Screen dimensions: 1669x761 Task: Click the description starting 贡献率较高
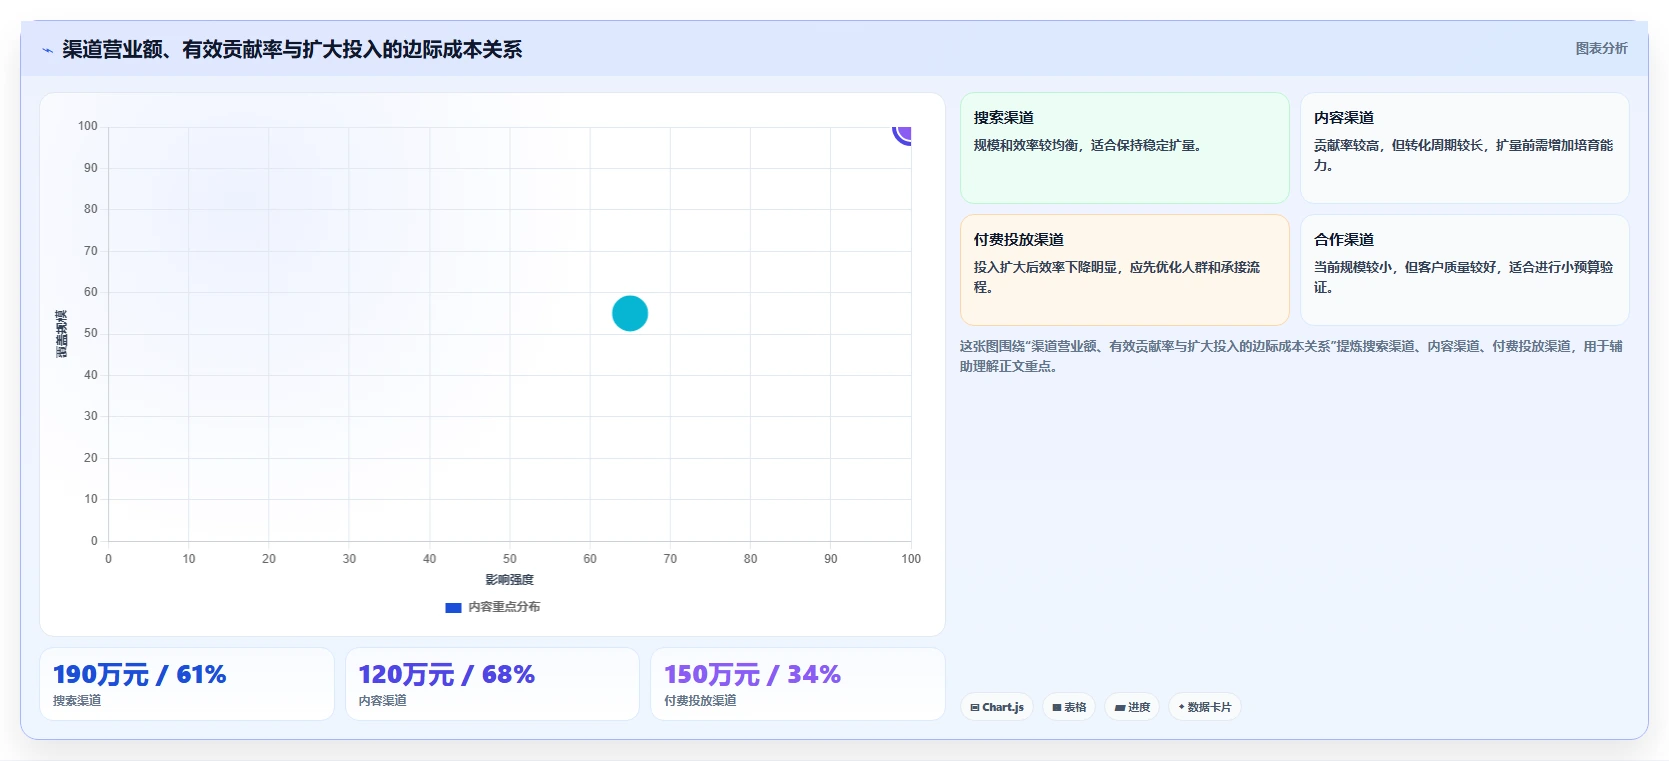(x=1463, y=155)
